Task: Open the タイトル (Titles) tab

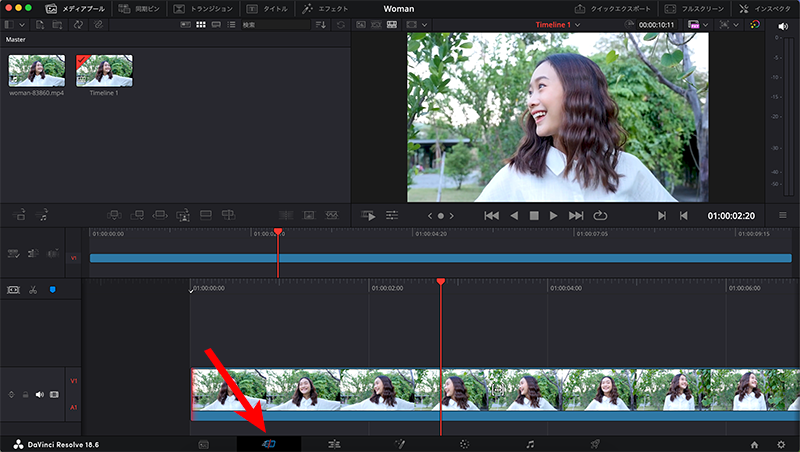Action: point(267,9)
